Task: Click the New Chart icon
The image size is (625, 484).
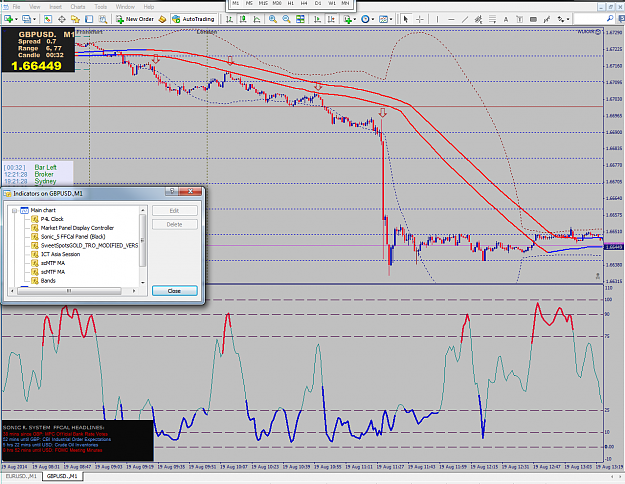Action: click(8, 19)
